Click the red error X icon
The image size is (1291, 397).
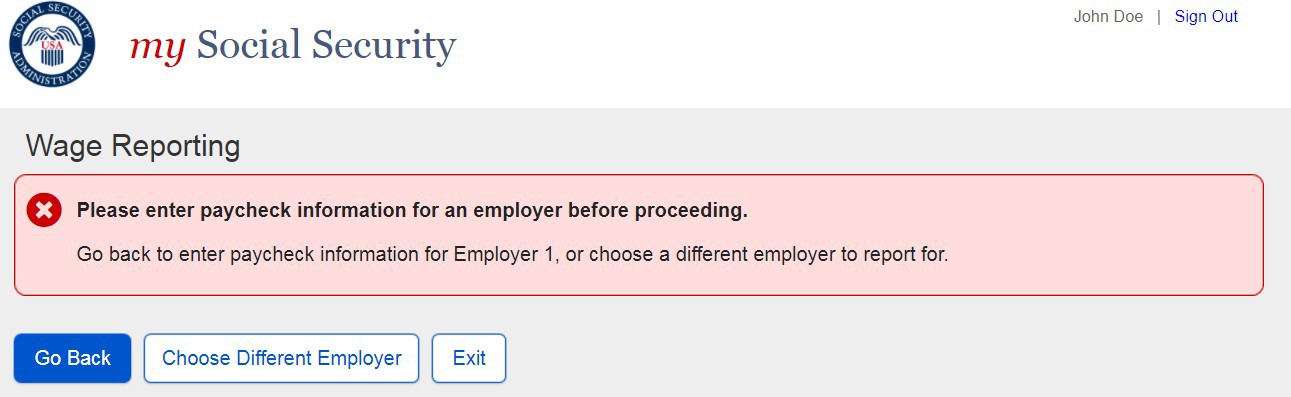(43, 211)
